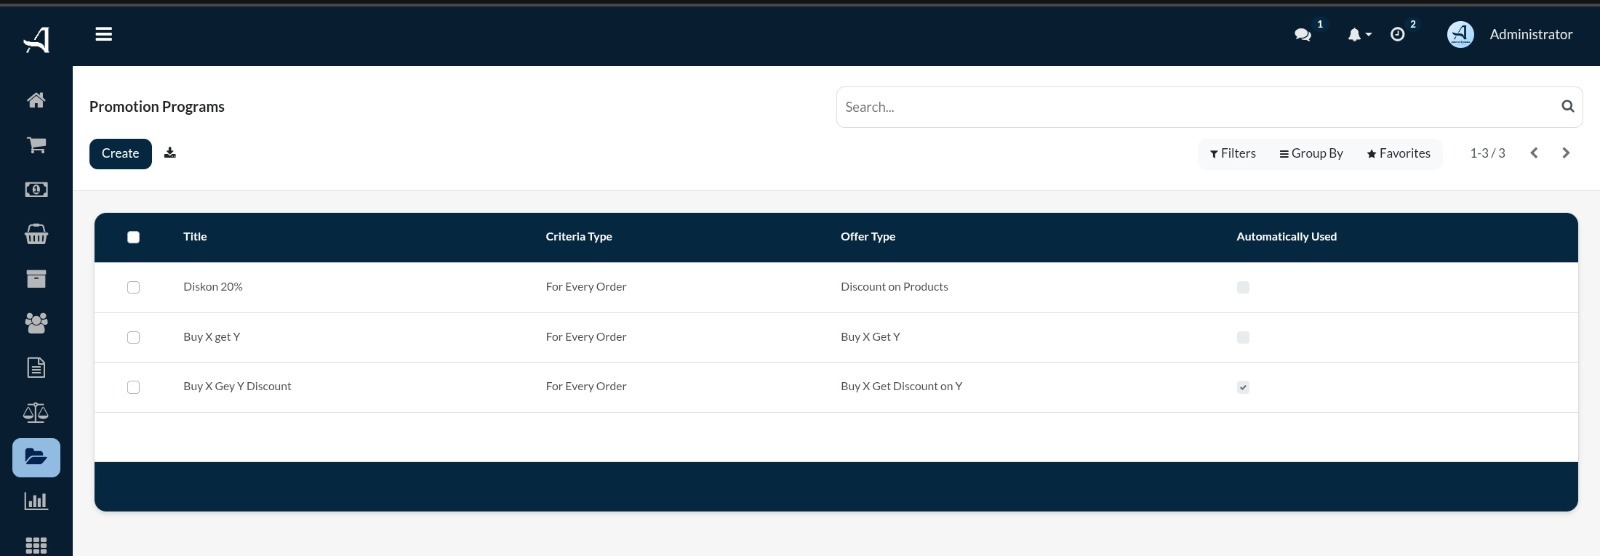Open the bar chart sidebar icon
This screenshot has width=1600, height=556.
click(x=36, y=501)
